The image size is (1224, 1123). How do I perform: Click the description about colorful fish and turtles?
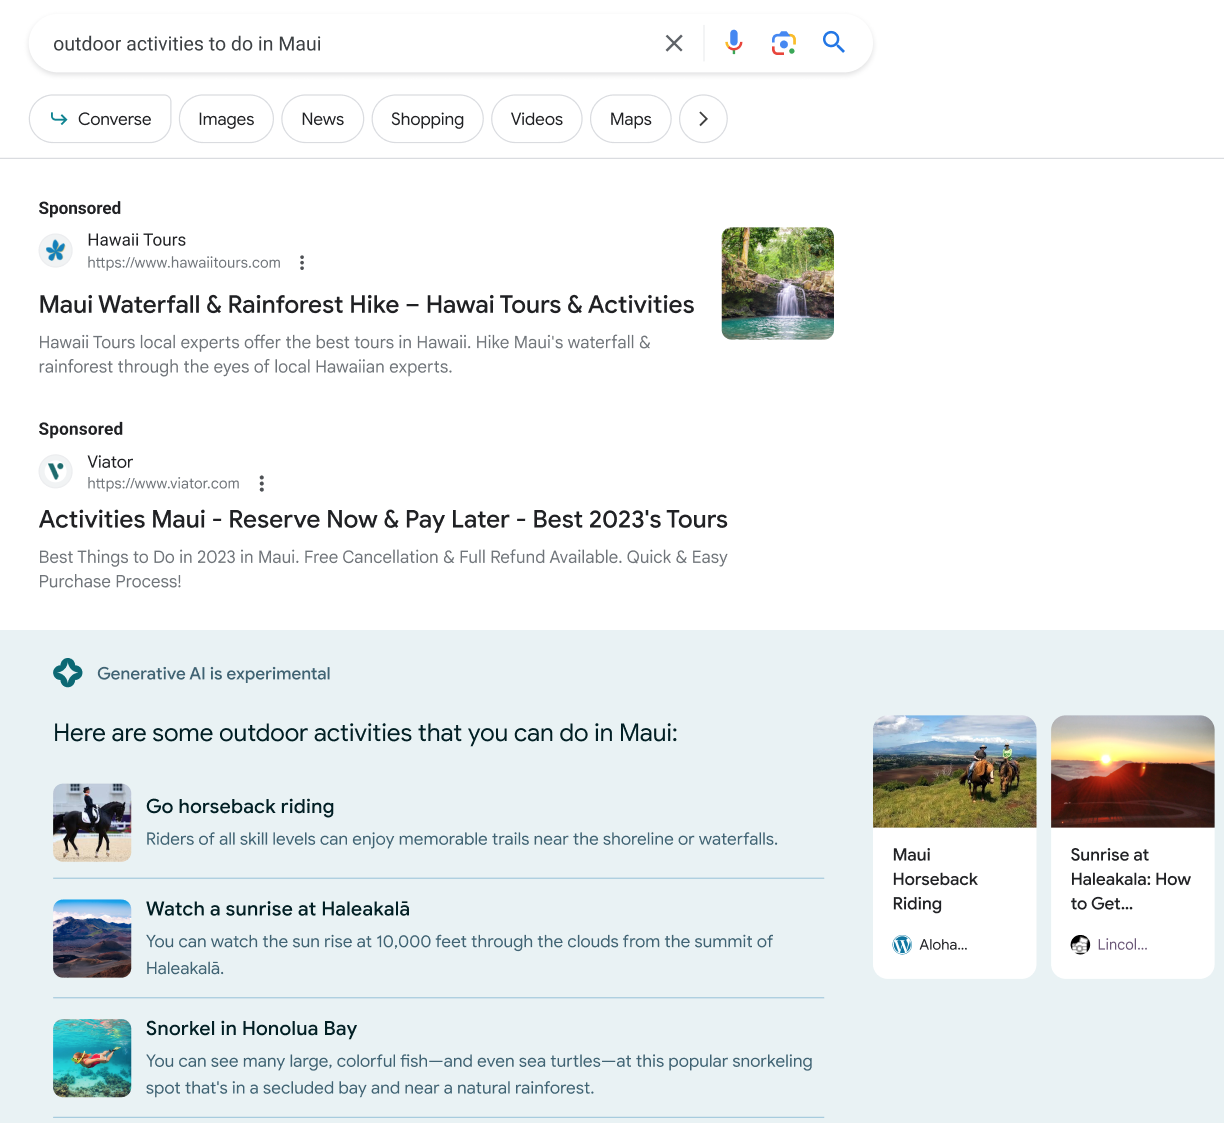(479, 1074)
